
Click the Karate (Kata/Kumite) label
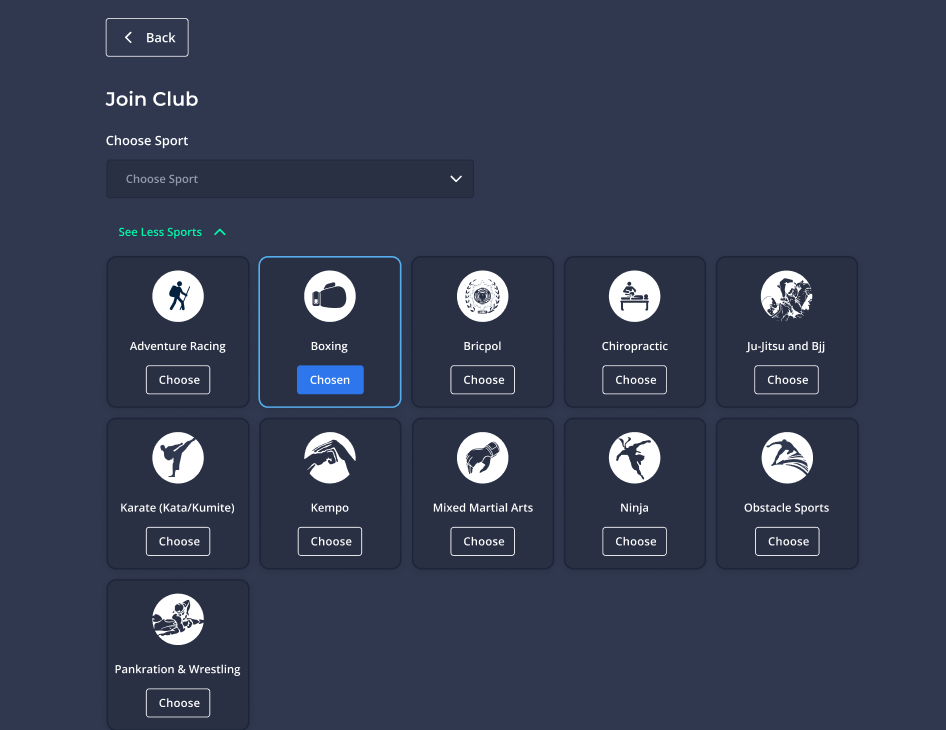(x=177, y=508)
